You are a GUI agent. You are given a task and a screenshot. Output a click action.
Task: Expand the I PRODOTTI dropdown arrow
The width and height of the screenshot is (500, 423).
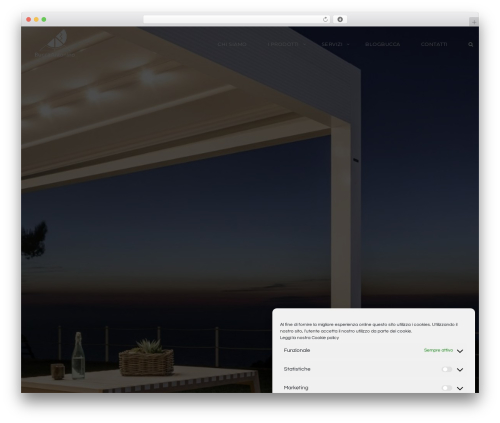(x=304, y=44)
